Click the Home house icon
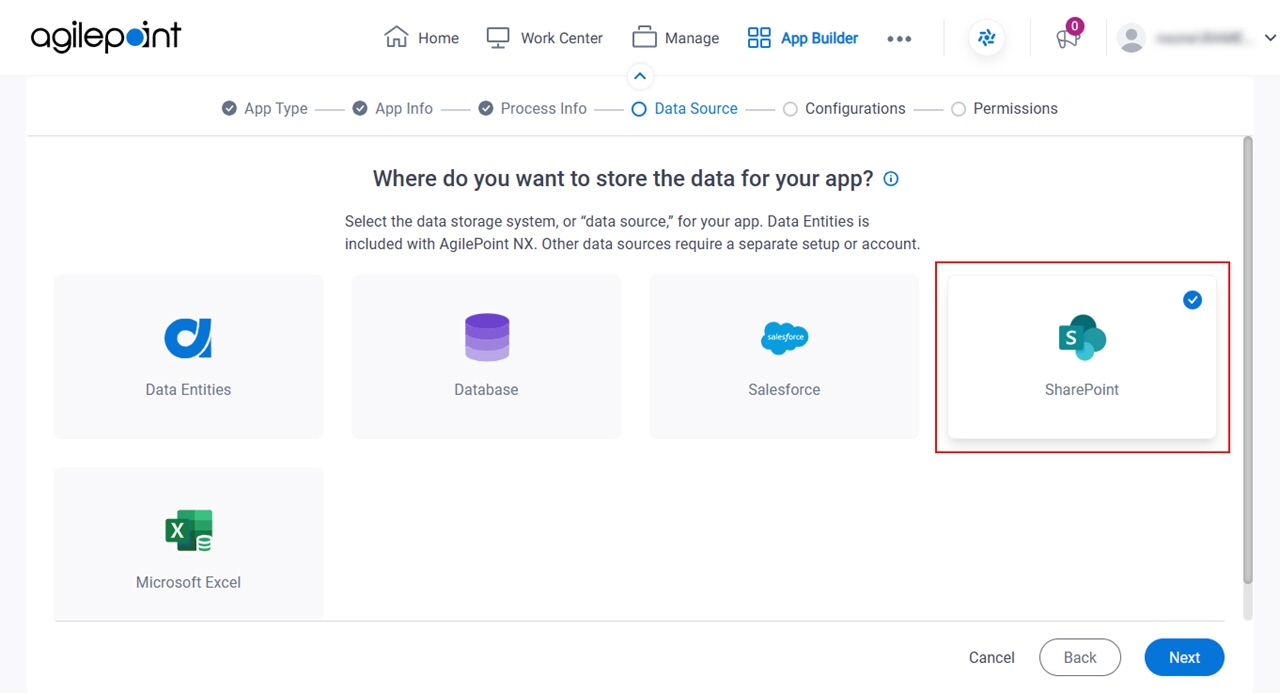 point(396,38)
